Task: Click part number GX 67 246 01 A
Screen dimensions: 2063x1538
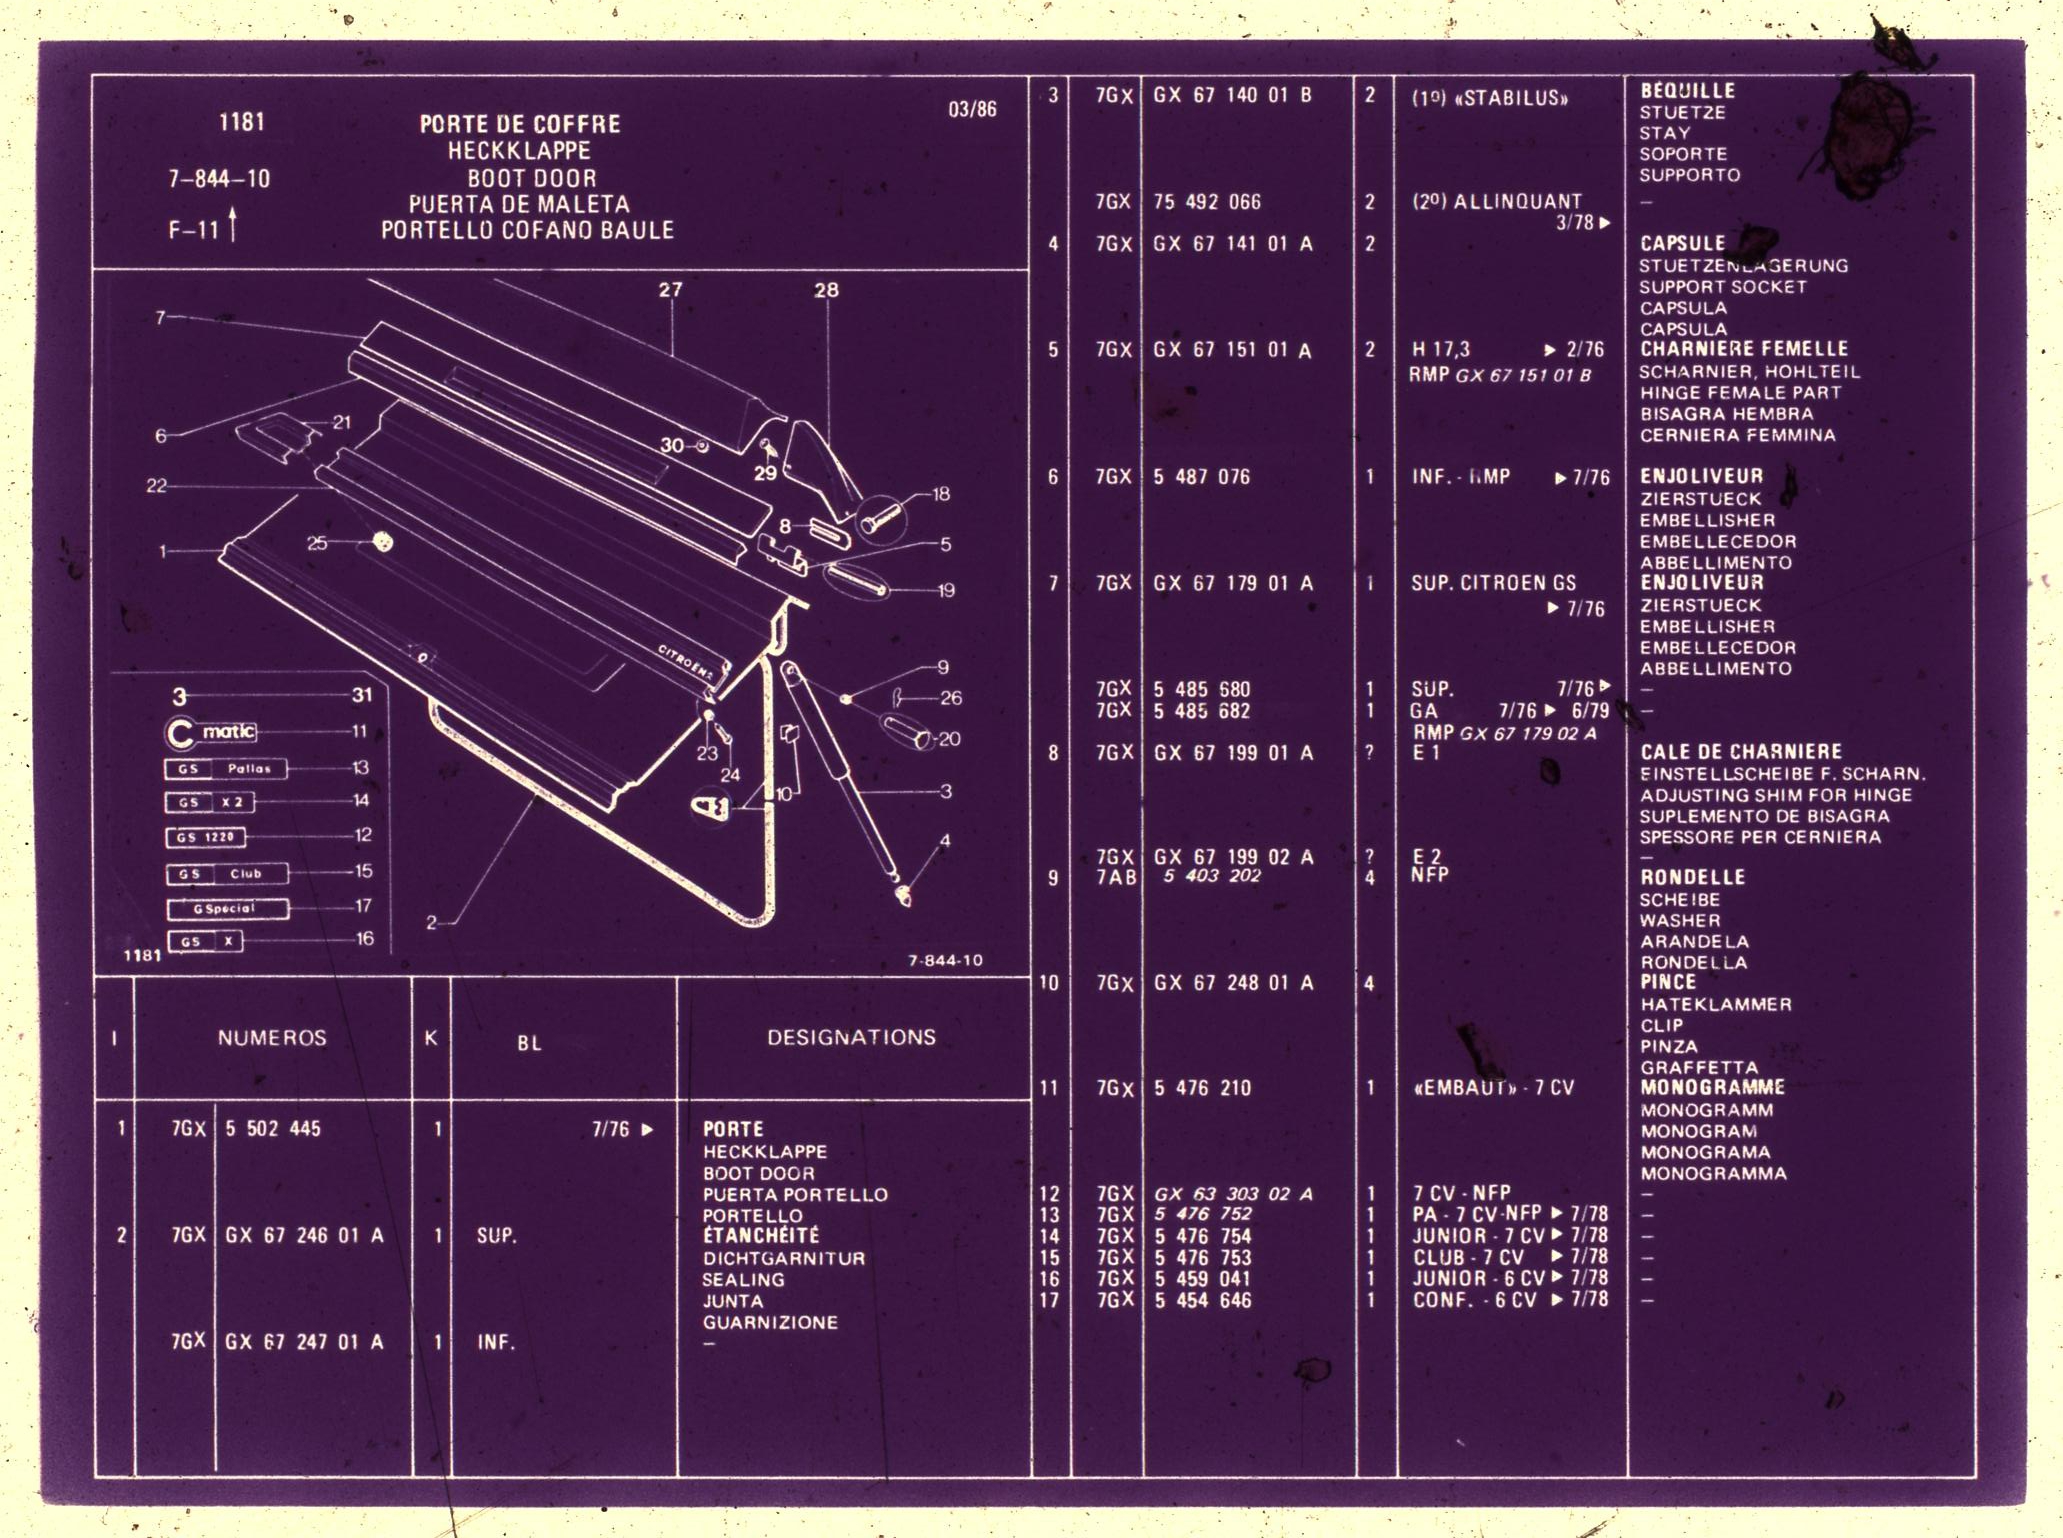Action: click(x=304, y=1236)
